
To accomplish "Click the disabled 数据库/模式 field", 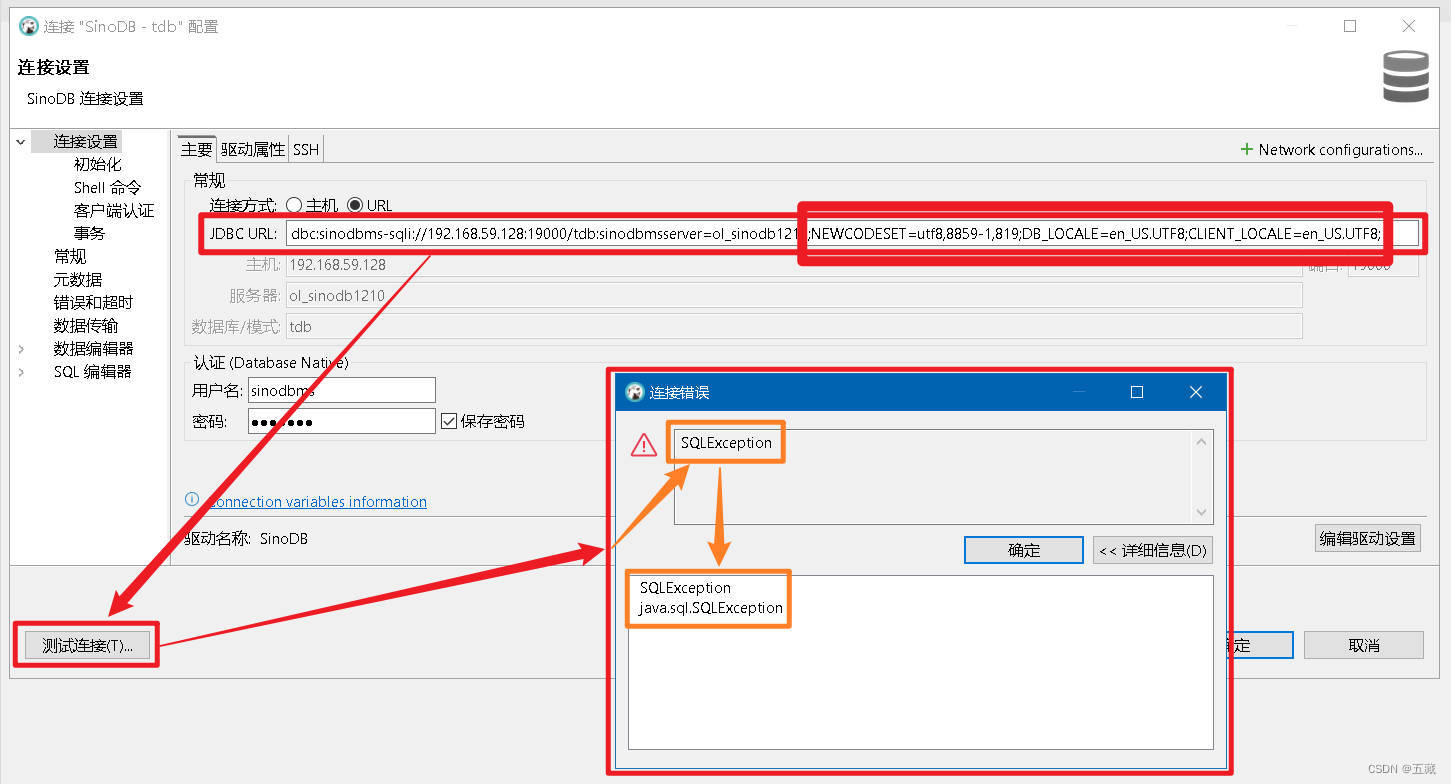I will [x=794, y=326].
